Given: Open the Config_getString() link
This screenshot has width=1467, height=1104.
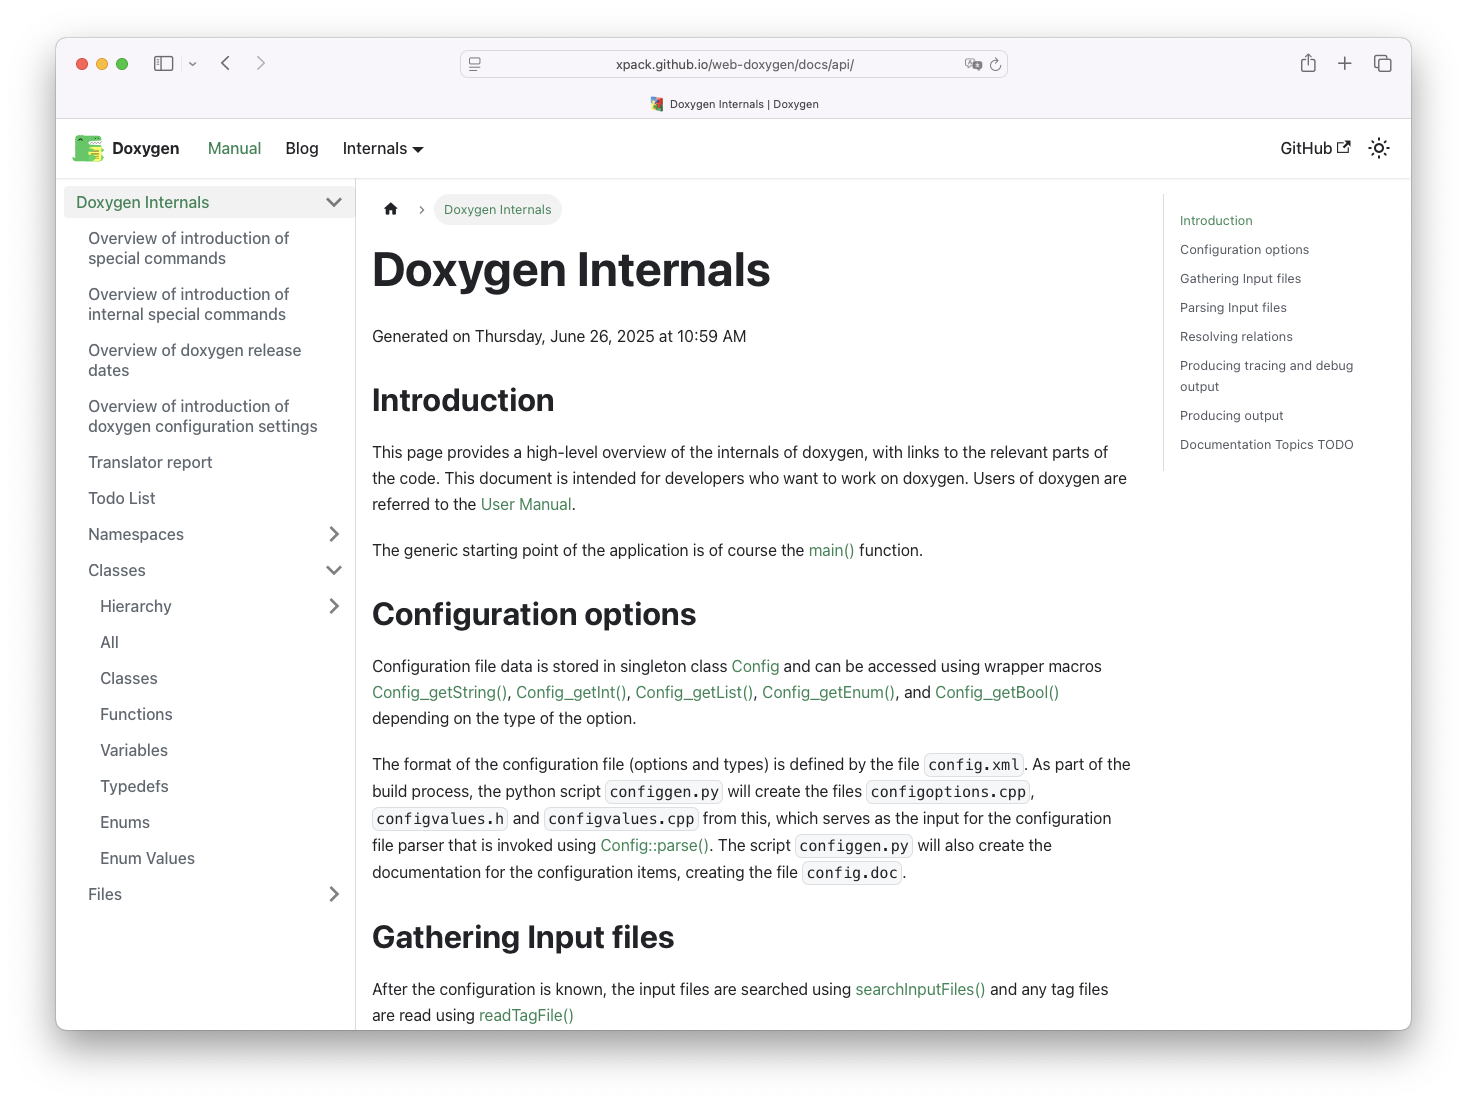Looking at the screenshot, I should [x=440, y=692].
